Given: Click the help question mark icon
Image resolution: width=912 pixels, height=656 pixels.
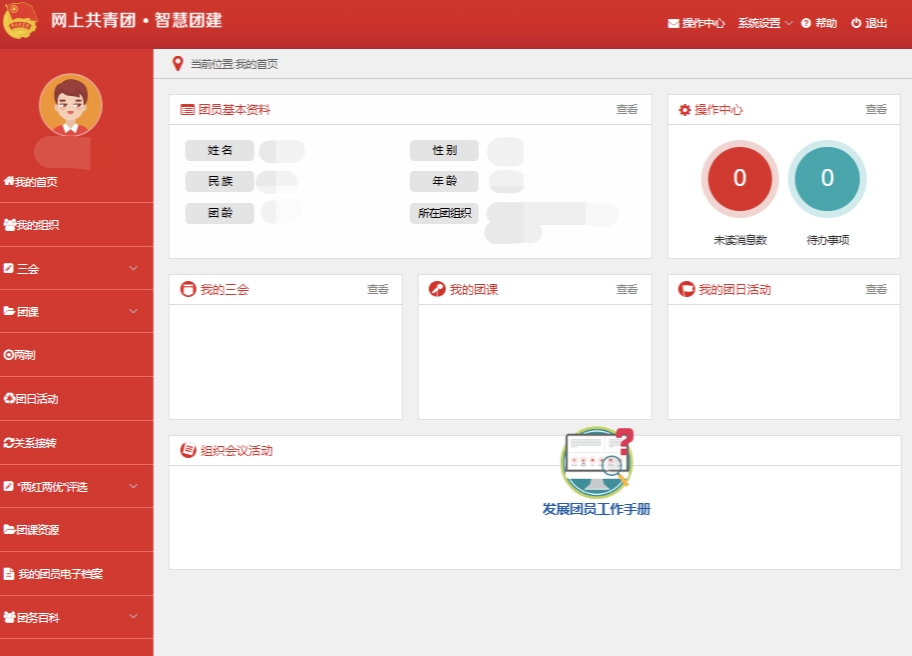Looking at the screenshot, I should [x=806, y=23].
